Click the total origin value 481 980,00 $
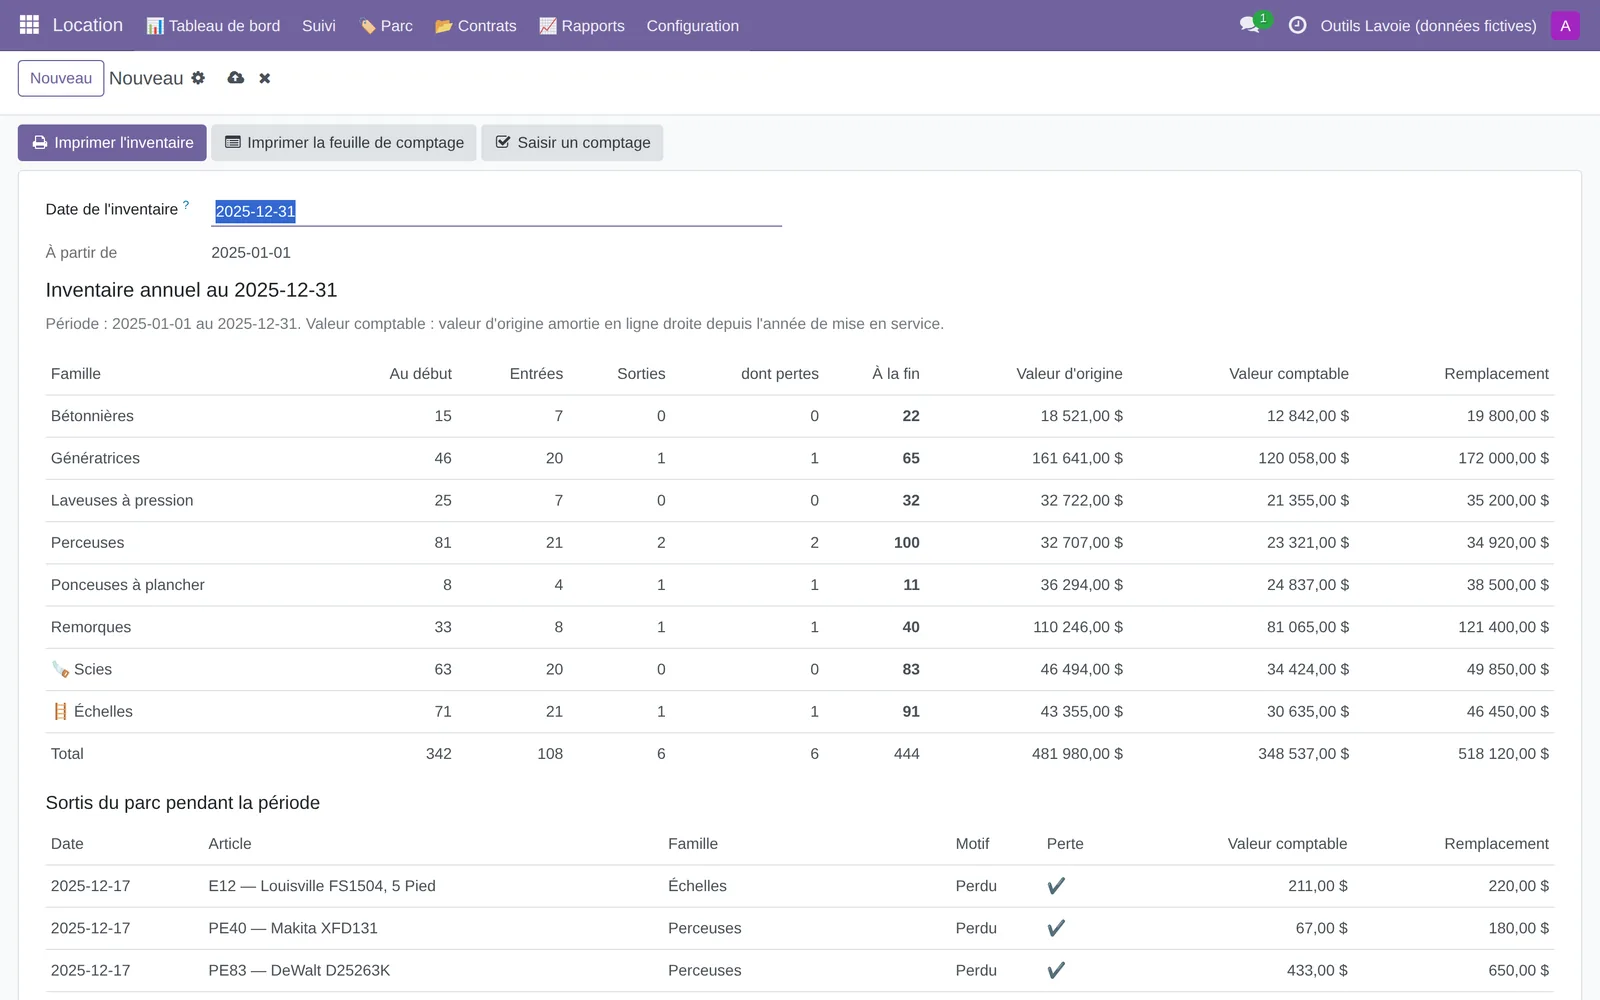 point(1077,754)
